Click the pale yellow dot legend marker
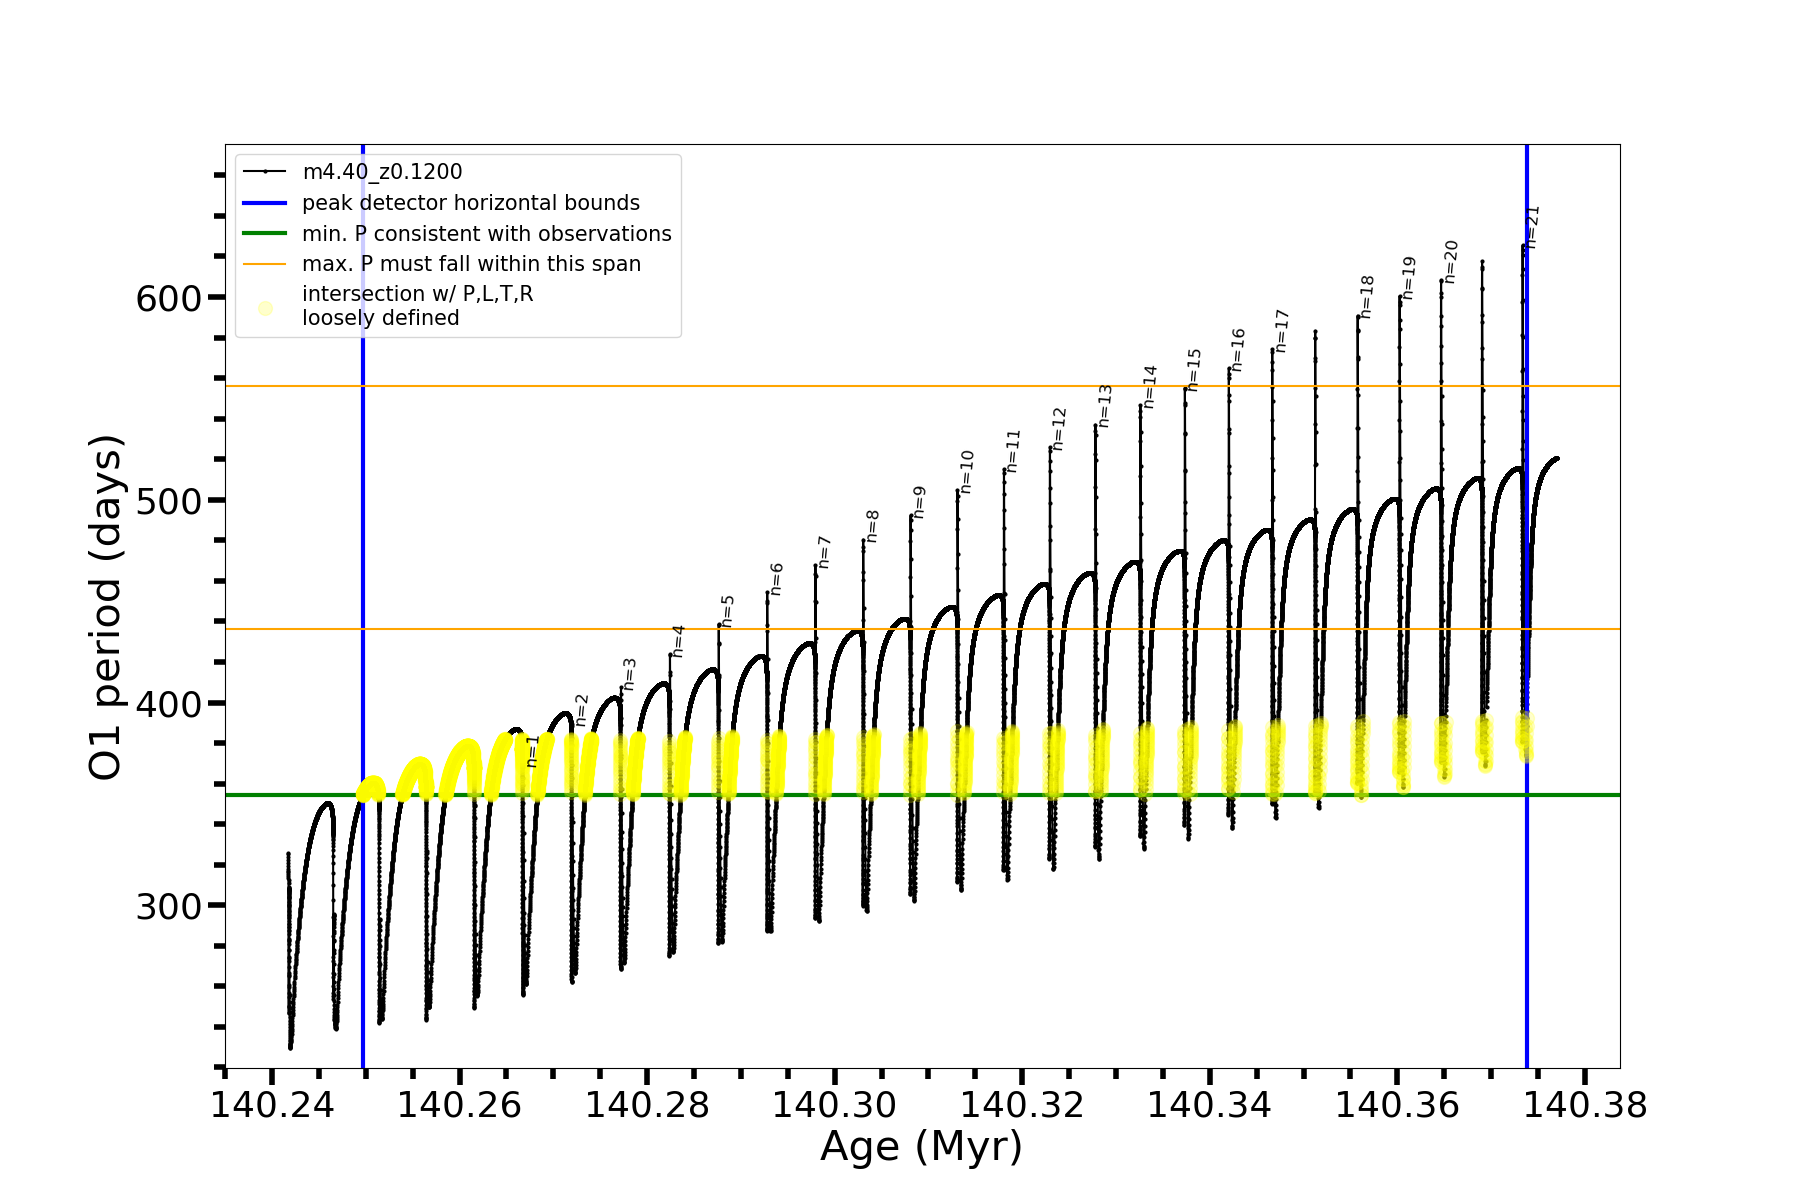This screenshot has width=1800, height=1200. click(x=265, y=308)
